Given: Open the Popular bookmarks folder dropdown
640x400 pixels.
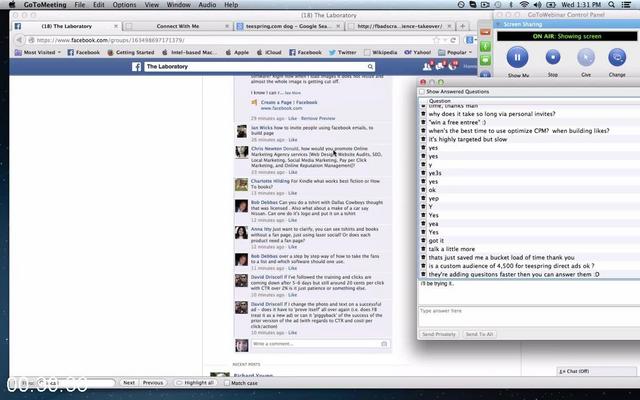Looking at the screenshot, I should pos(455,52).
